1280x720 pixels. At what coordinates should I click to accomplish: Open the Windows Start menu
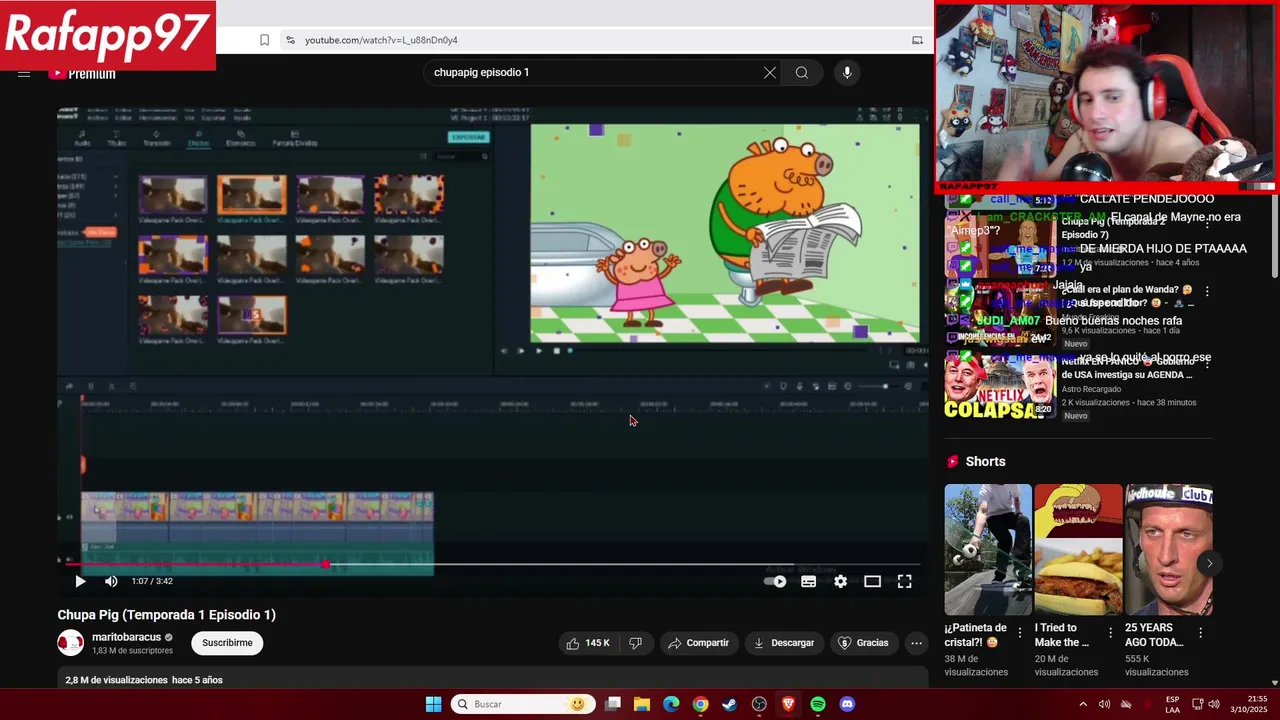point(433,704)
